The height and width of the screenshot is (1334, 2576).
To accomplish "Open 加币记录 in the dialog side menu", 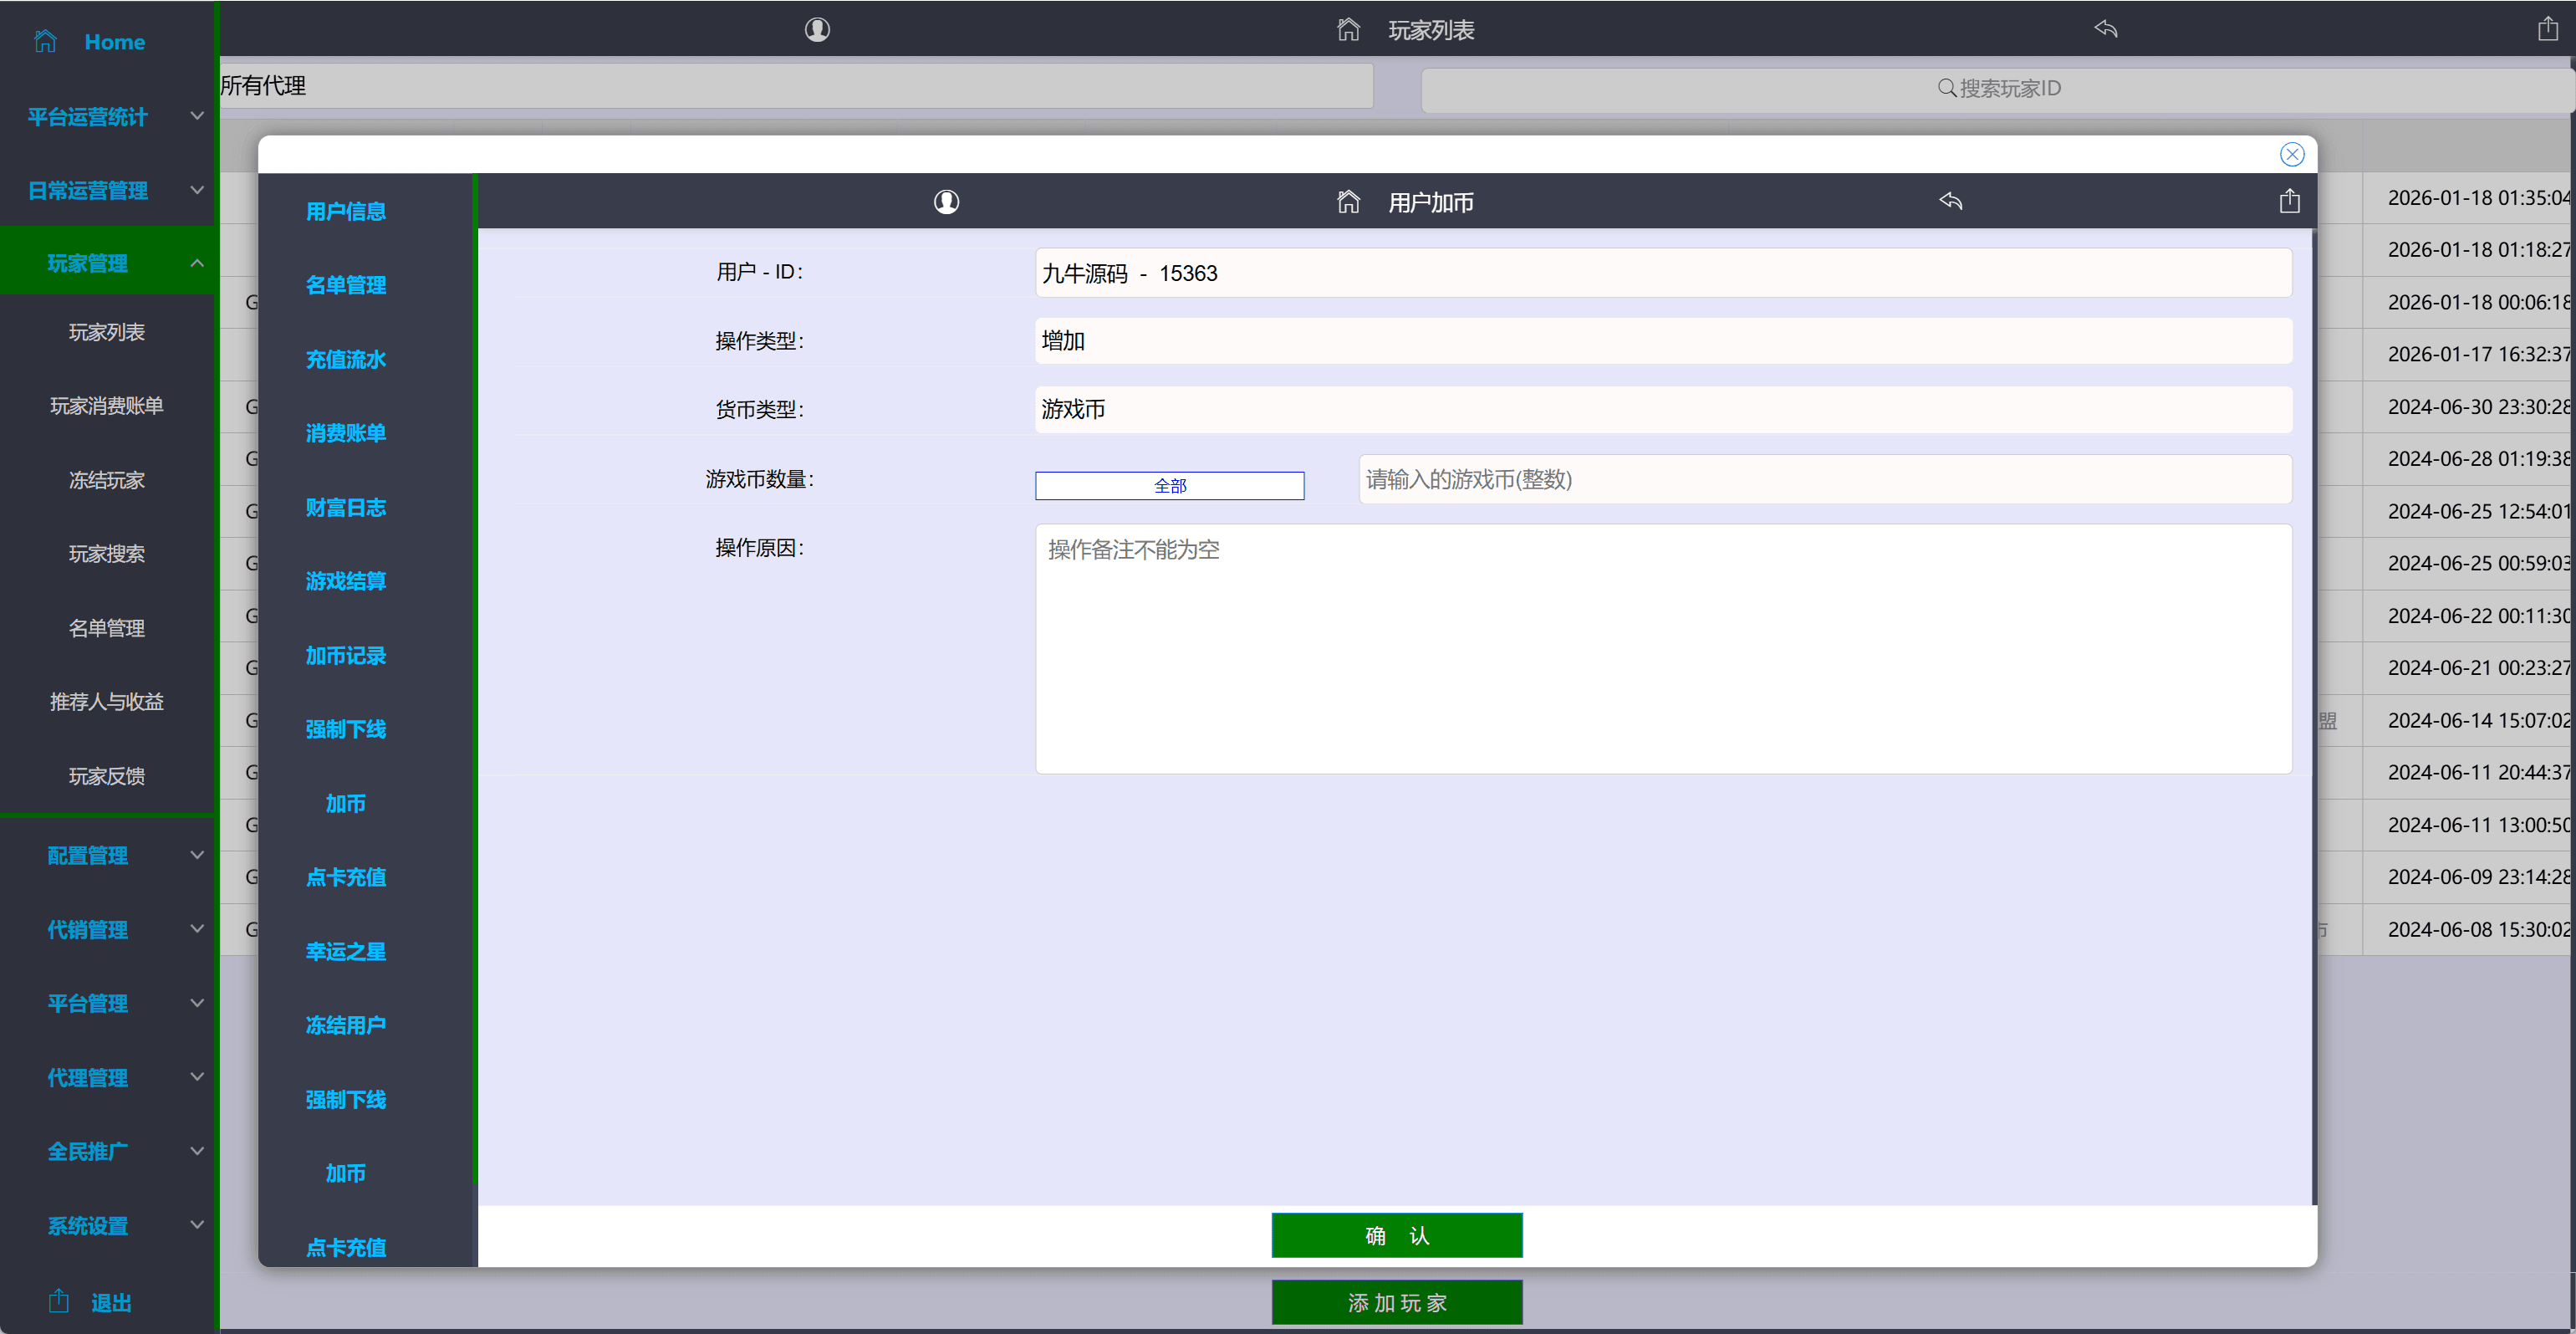I will coord(345,656).
